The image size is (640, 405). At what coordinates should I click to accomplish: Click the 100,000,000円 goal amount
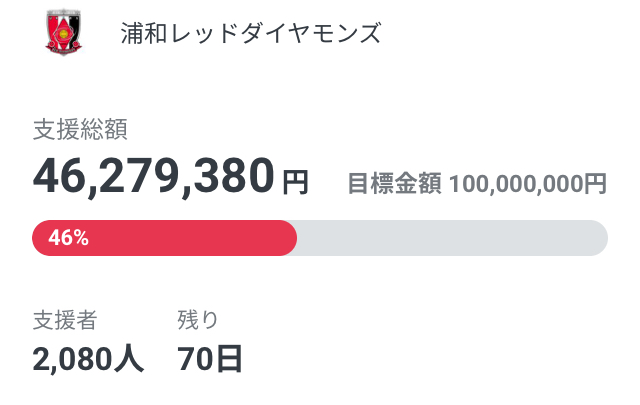click(x=528, y=183)
